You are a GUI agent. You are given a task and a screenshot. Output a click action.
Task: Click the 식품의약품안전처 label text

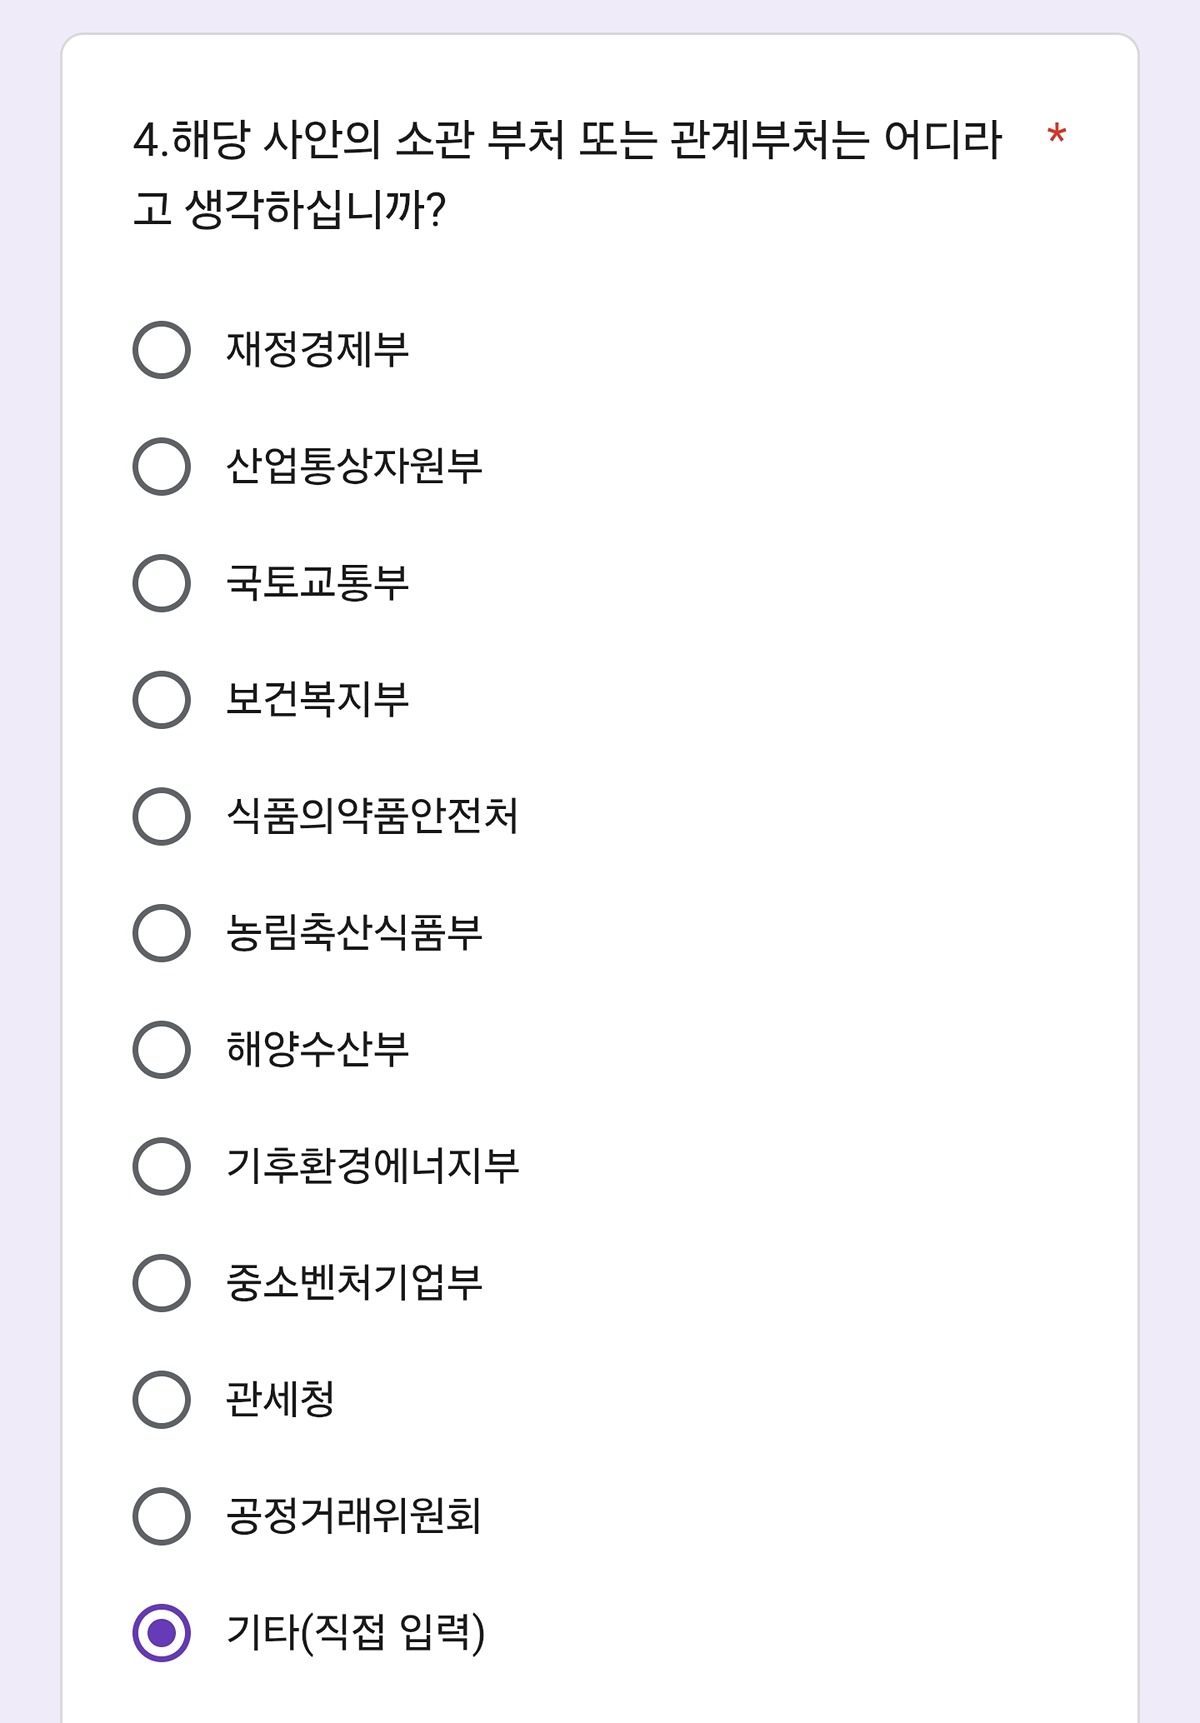click(x=372, y=816)
